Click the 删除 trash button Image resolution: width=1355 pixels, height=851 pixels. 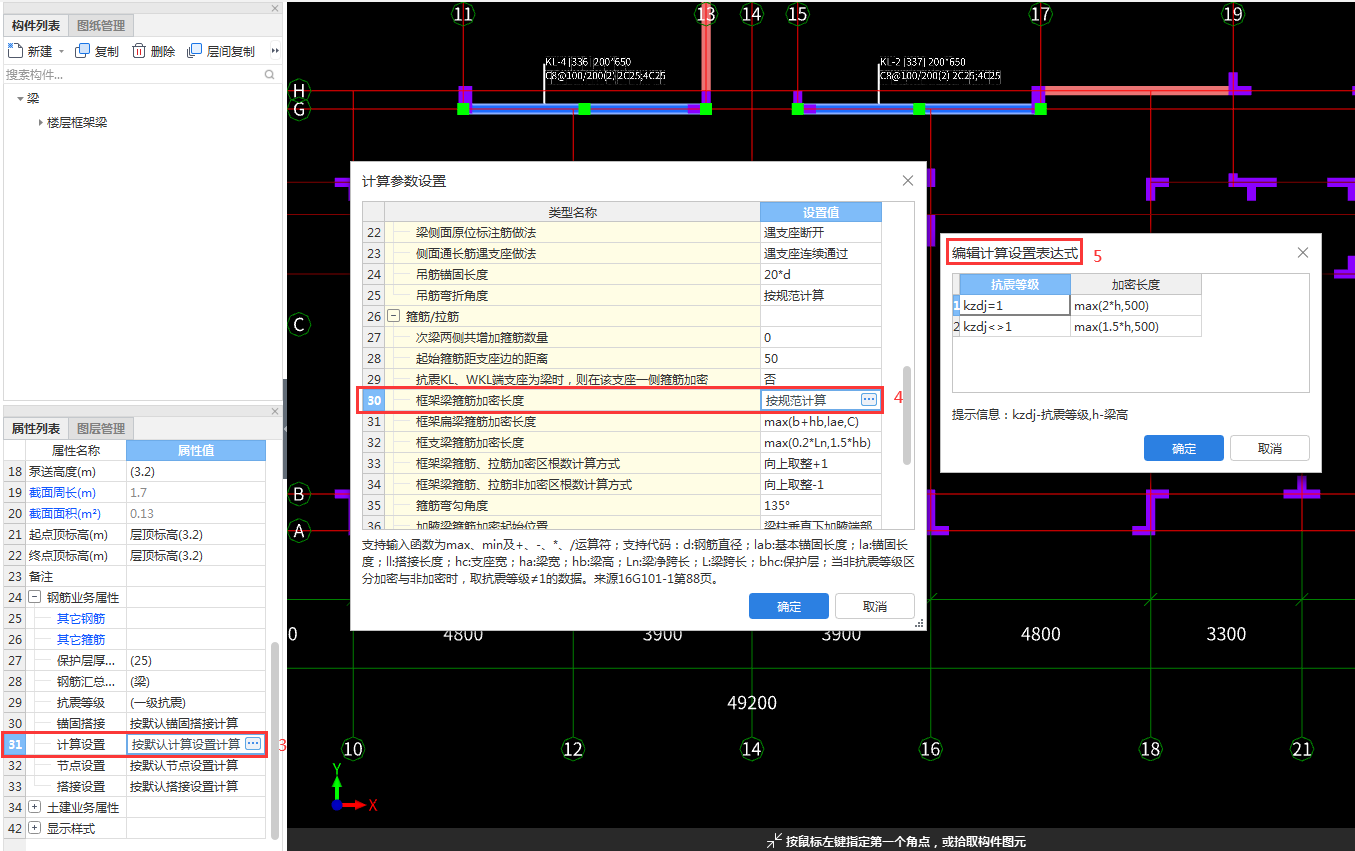pyautogui.click(x=154, y=51)
